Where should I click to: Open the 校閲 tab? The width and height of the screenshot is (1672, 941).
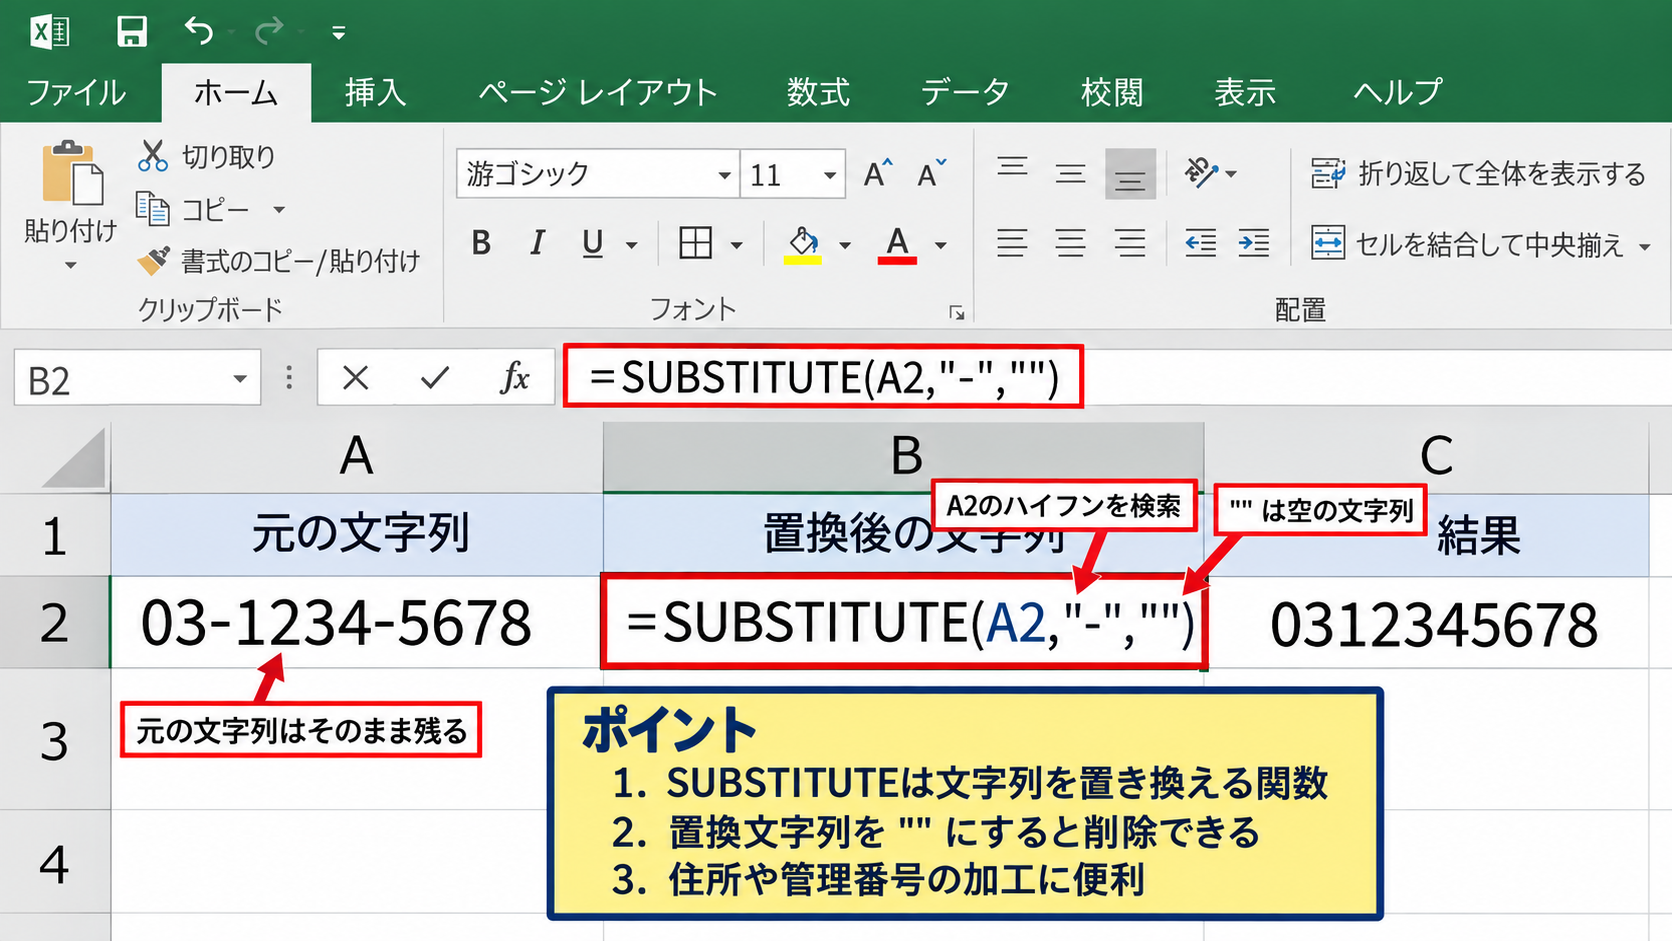point(1112,92)
